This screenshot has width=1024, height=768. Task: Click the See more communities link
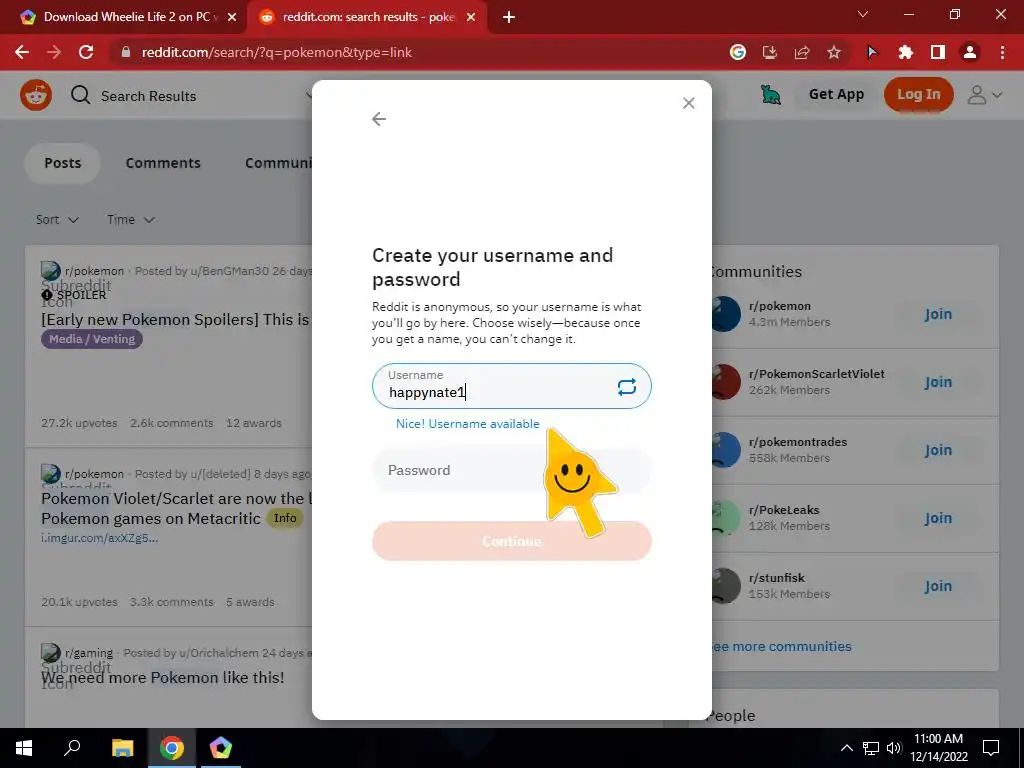click(779, 646)
